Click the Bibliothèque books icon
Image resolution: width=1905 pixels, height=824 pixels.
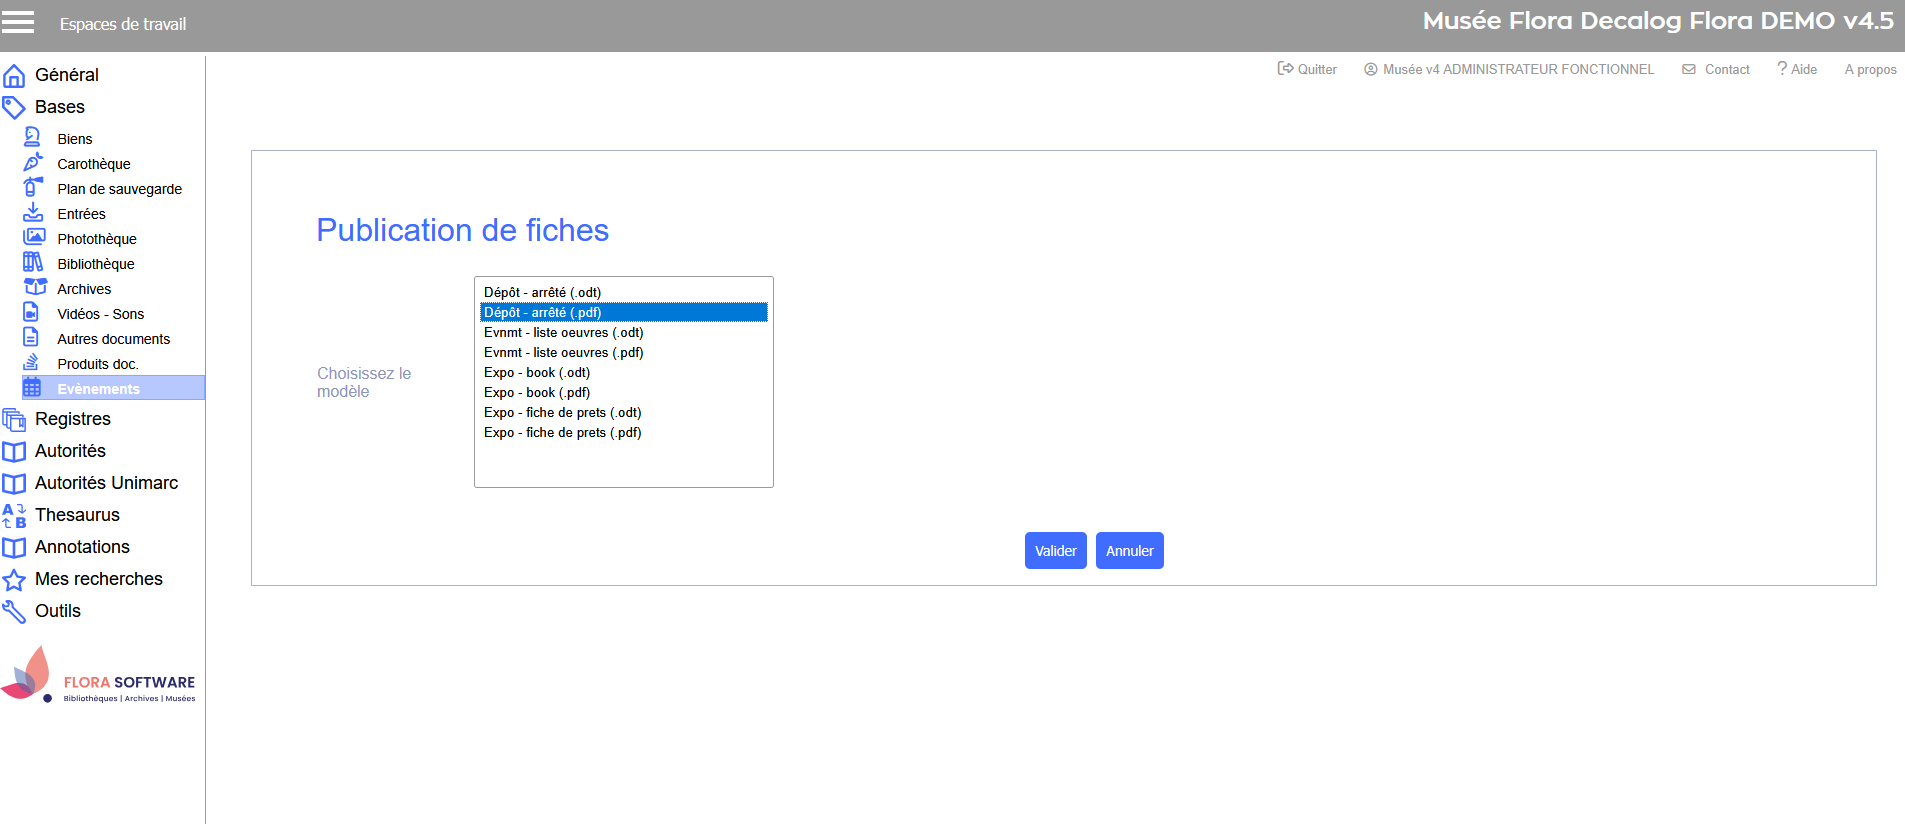point(33,263)
